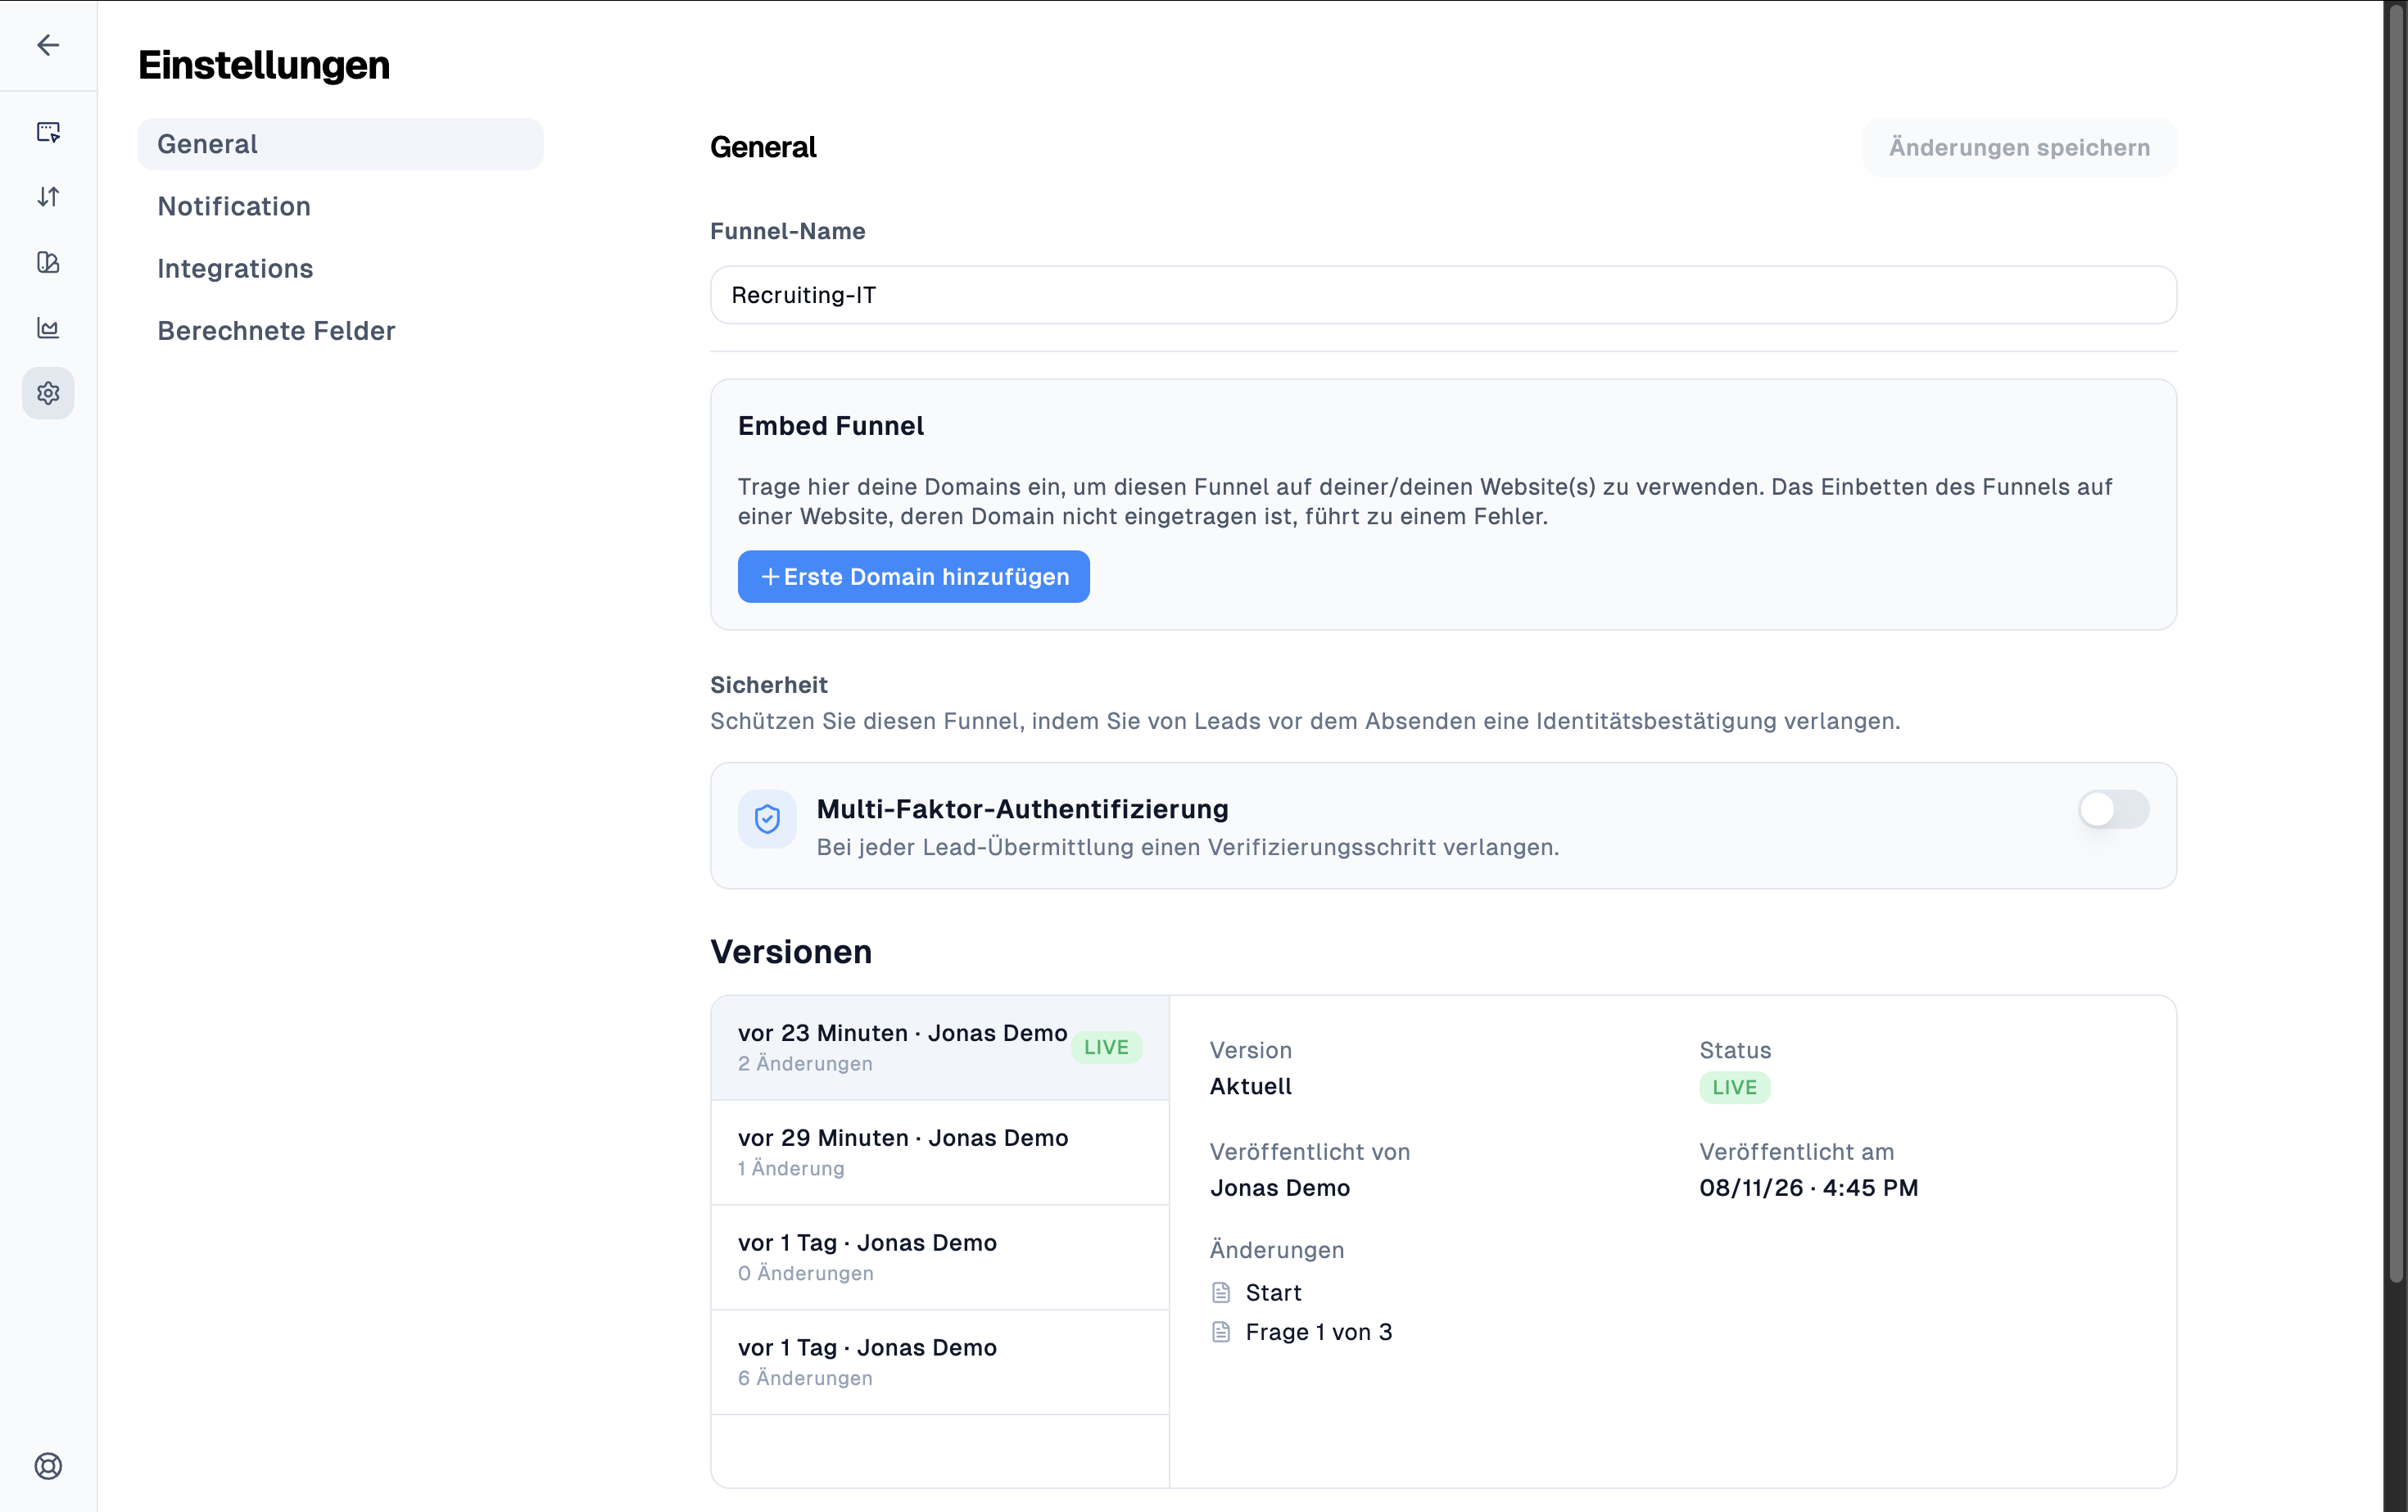
Task: Open the help lifebuoy icon
Action: point(48,1466)
